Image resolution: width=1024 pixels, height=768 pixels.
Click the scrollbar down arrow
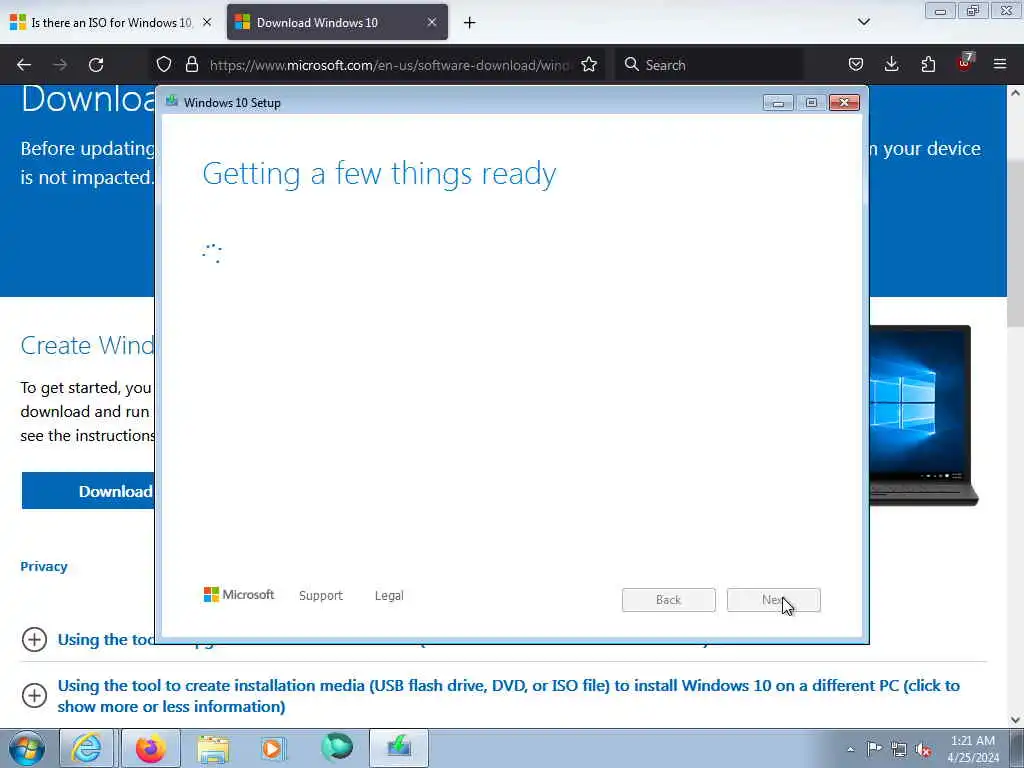[1016, 720]
